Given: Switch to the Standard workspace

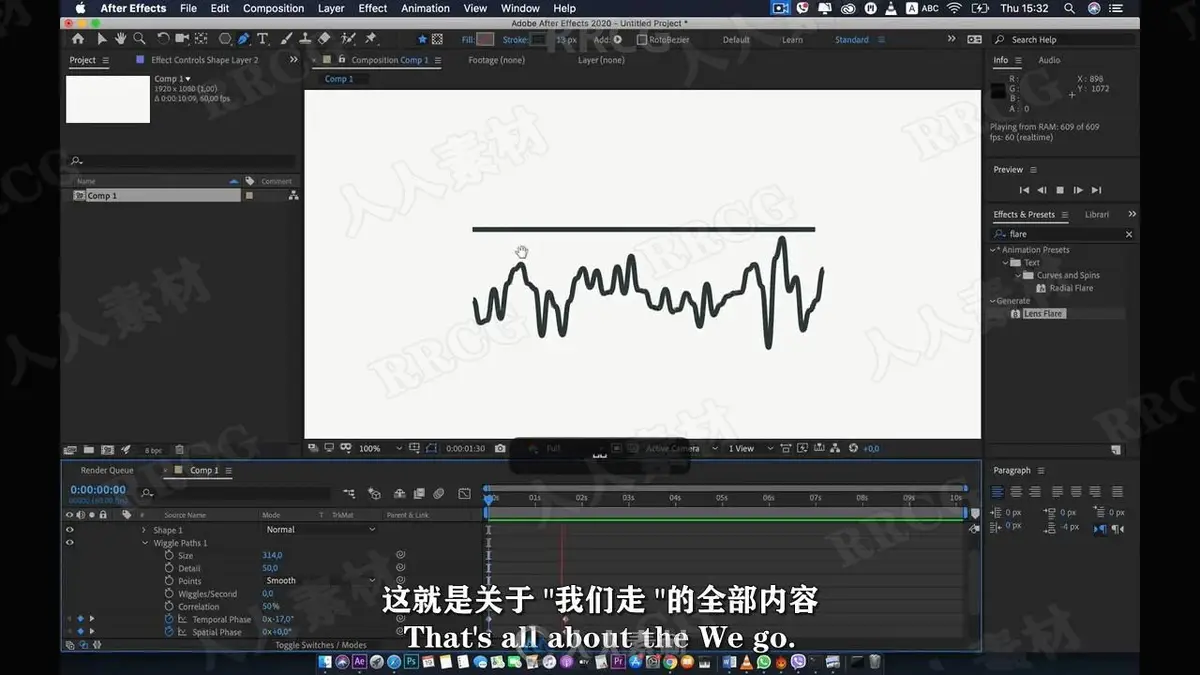Looking at the screenshot, I should (852, 40).
